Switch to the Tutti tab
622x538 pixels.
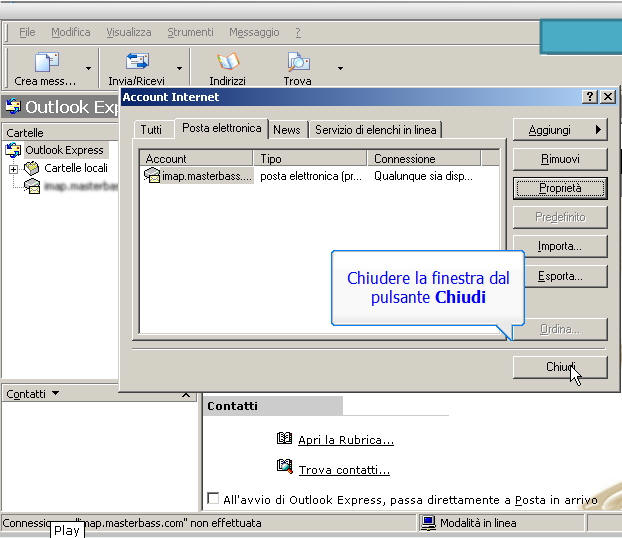151,130
